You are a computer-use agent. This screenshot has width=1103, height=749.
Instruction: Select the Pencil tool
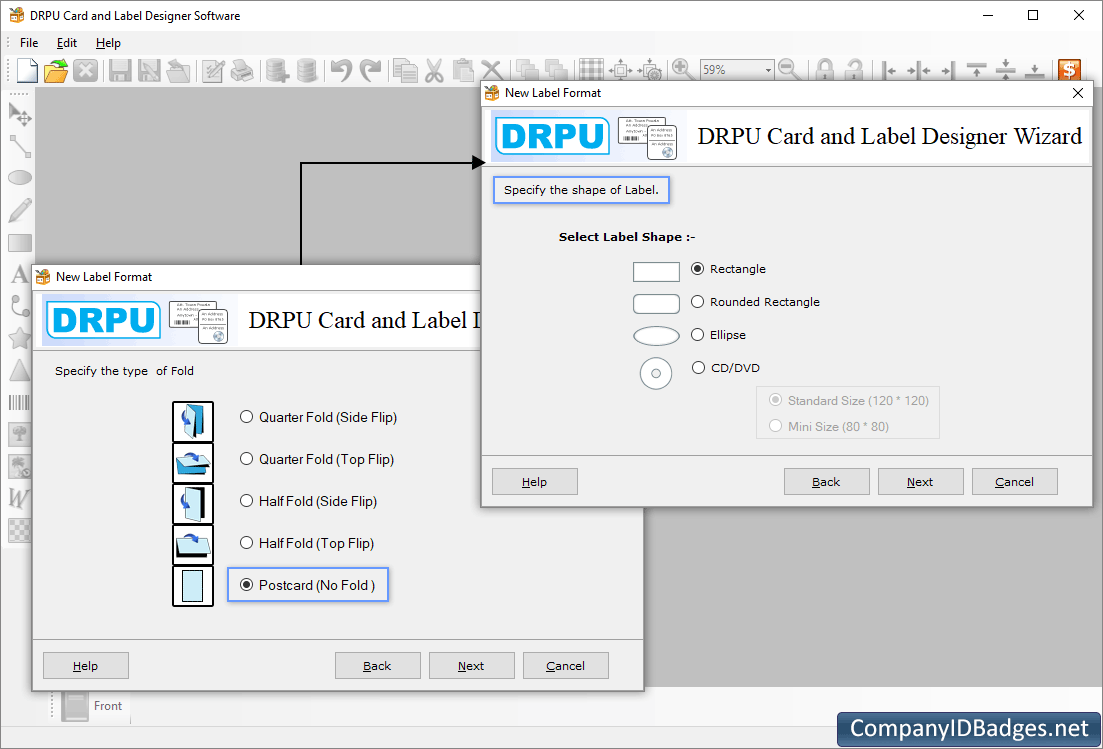pyautogui.click(x=20, y=210)
